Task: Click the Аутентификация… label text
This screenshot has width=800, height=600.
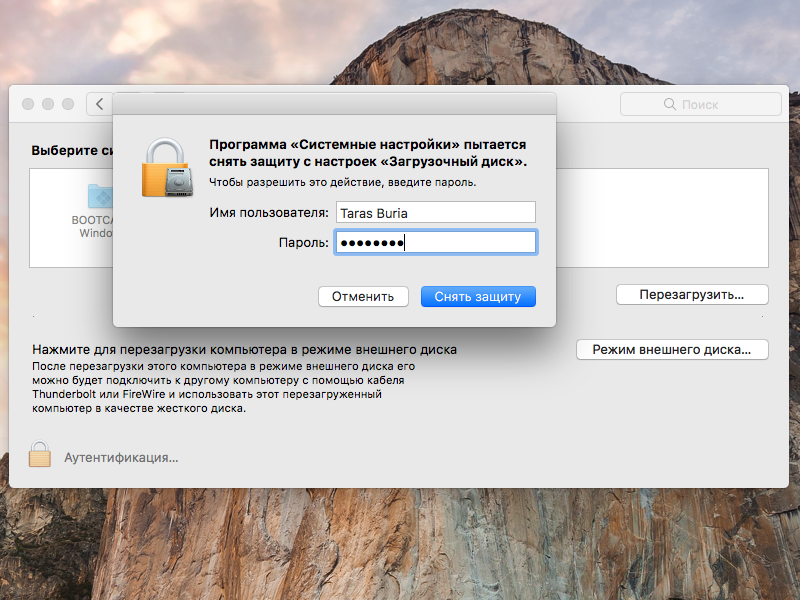Action: [121, 457]
